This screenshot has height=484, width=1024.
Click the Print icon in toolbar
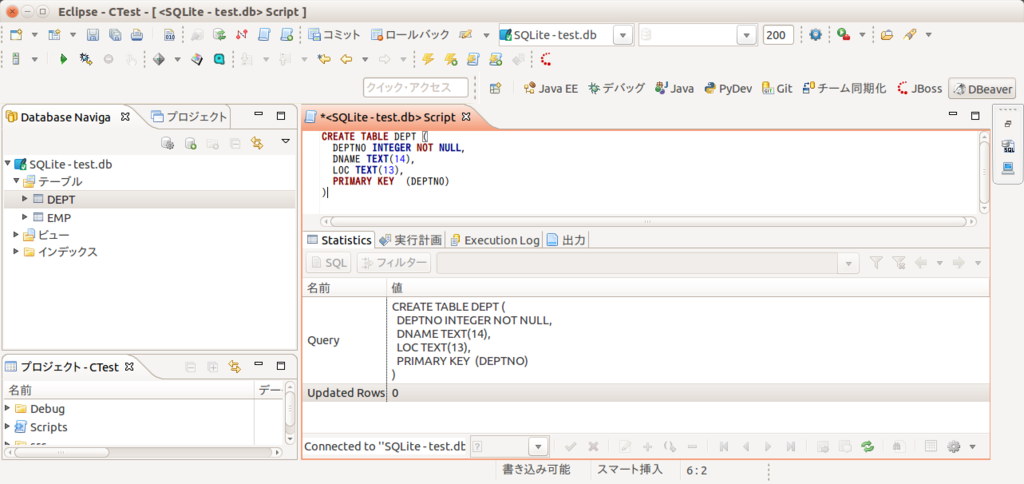(136, 35)
